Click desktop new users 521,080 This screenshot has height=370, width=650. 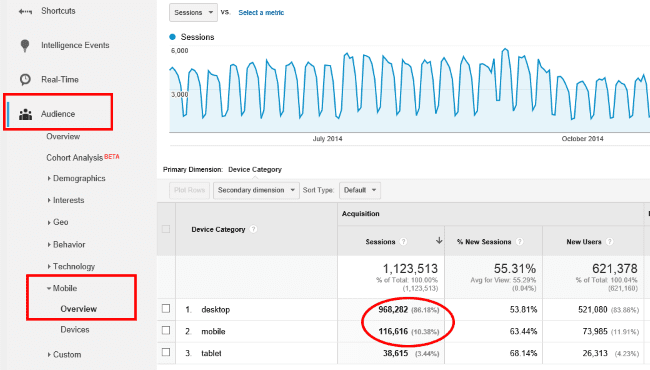[592, 310]
